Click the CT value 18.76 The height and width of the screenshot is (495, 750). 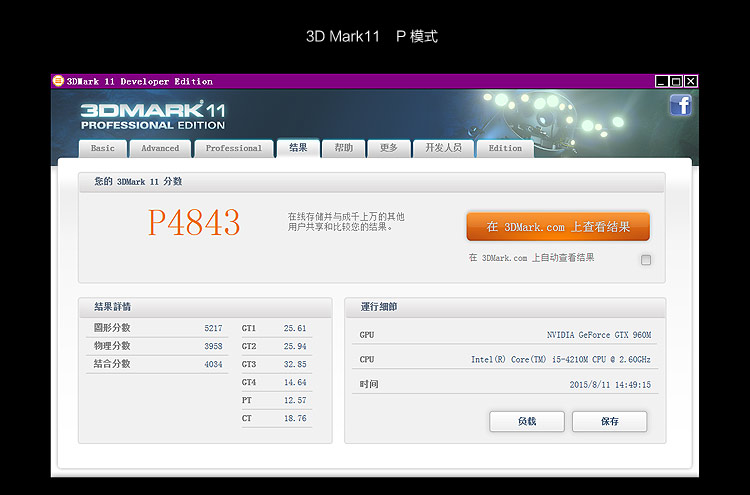pos(295,418)
